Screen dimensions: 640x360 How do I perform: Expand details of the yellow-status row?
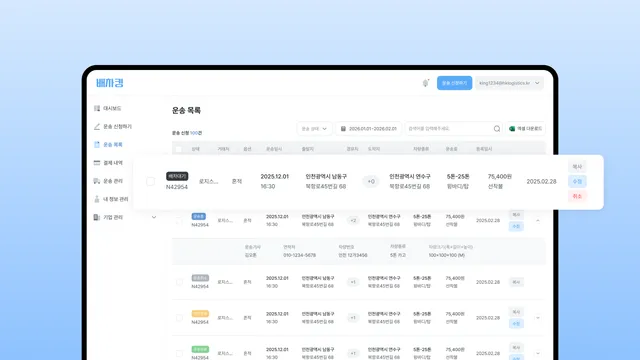538,318
